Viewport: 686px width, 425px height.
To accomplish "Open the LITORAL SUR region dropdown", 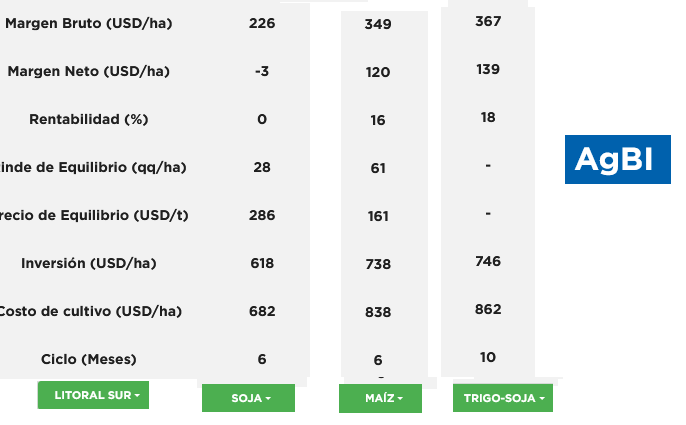I will 93,395.
